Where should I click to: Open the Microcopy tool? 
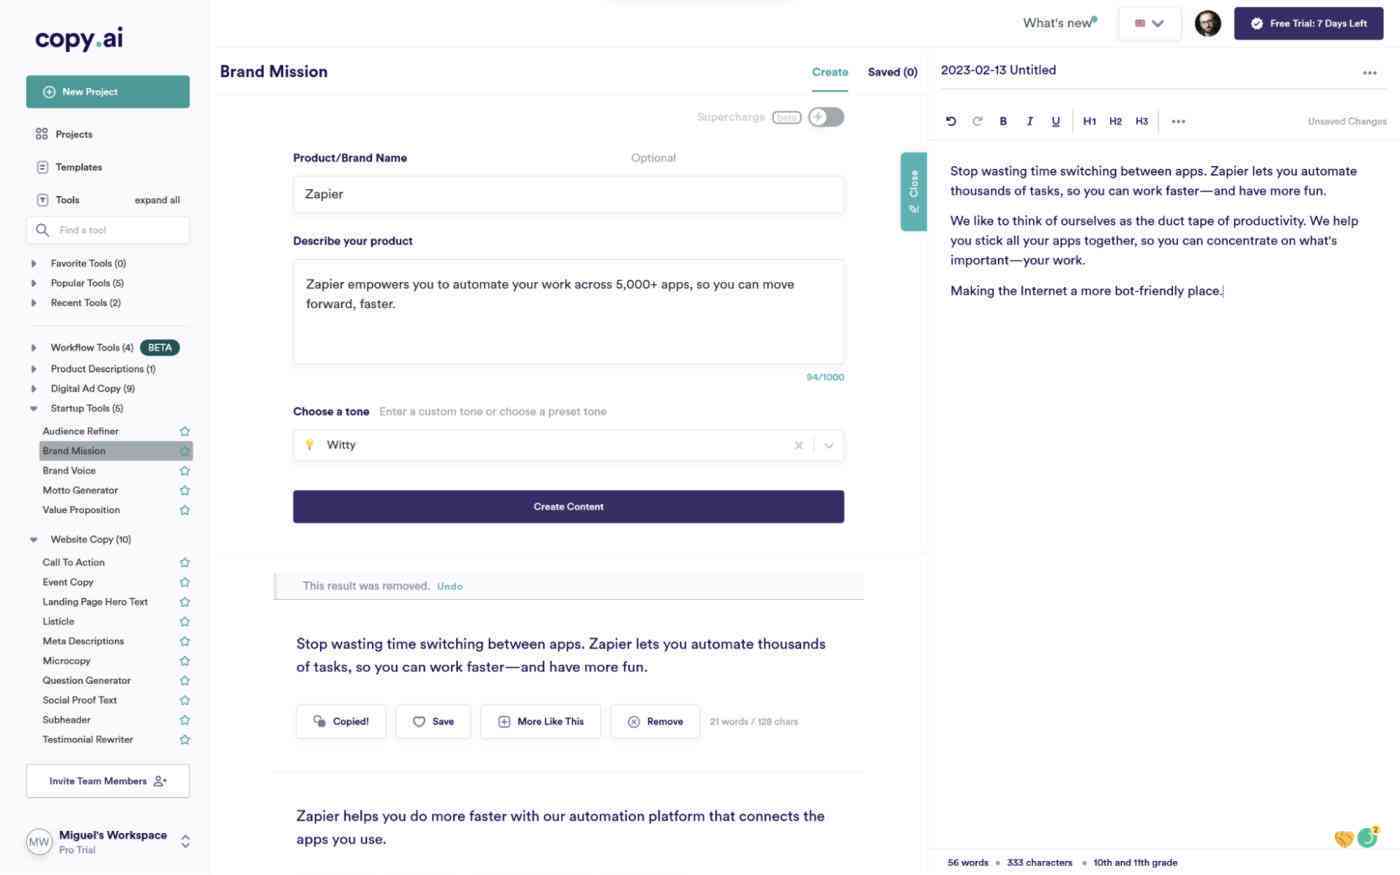tap(66, 661)
